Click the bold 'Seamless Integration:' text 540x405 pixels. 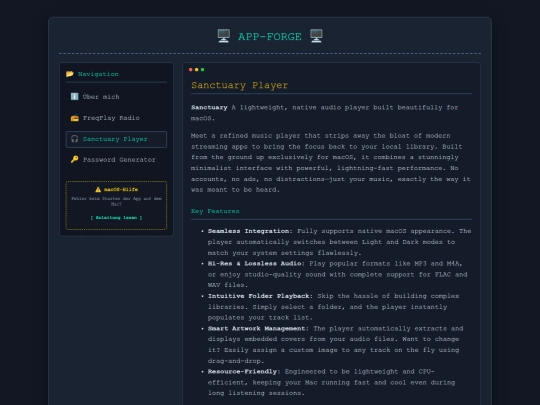250,231
